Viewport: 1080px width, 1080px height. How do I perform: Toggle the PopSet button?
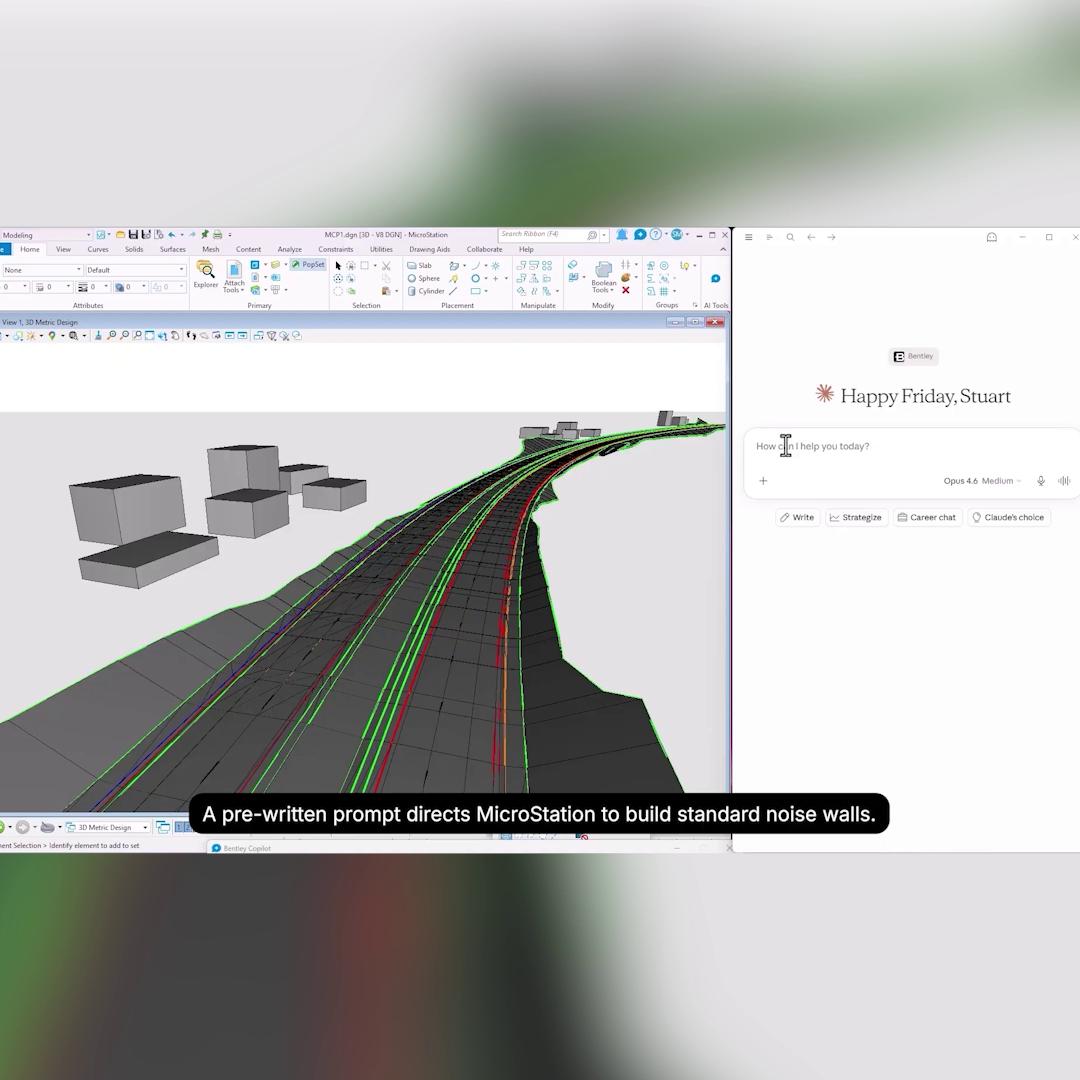pos(308,264)
